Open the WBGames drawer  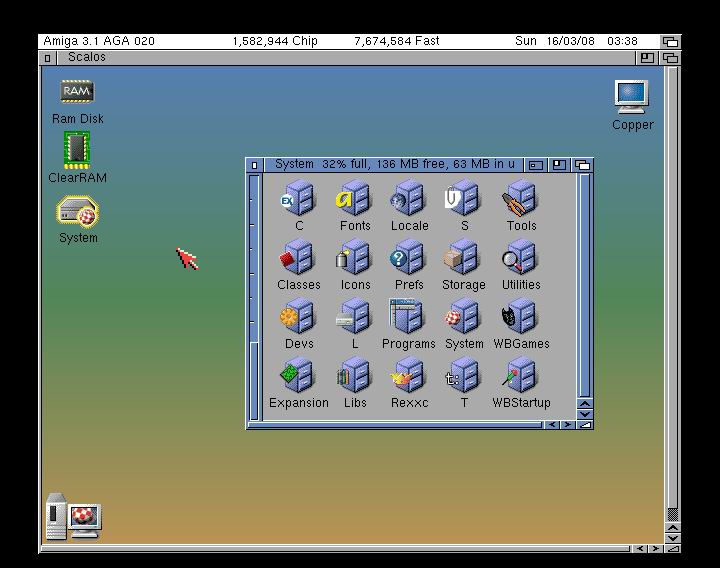521,316
